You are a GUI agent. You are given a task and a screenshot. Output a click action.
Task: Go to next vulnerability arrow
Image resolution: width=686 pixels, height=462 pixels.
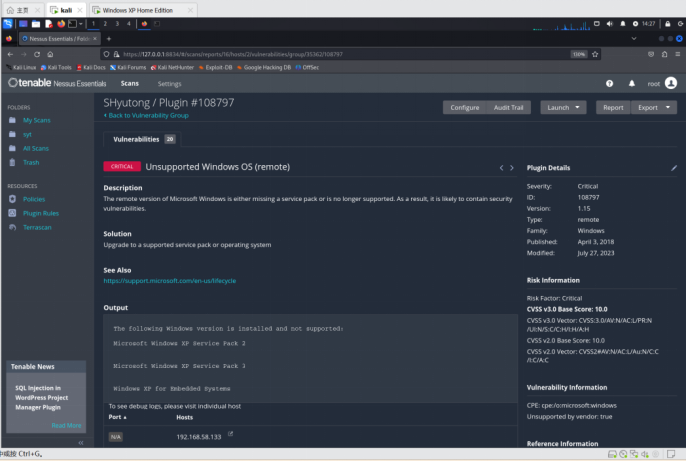click(511, 168)
